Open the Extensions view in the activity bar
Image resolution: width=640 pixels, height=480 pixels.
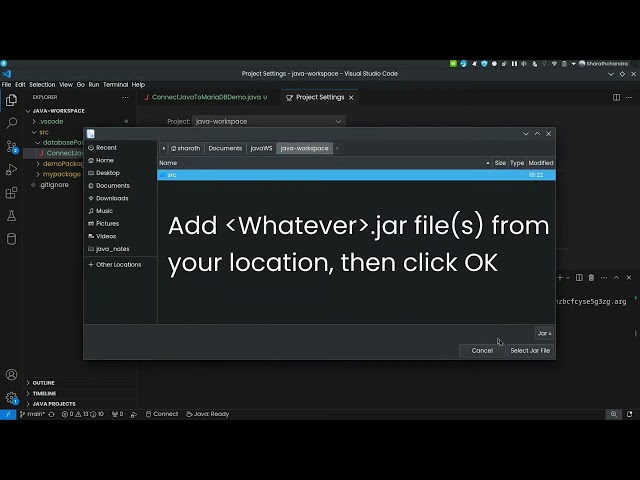[11, 193]
